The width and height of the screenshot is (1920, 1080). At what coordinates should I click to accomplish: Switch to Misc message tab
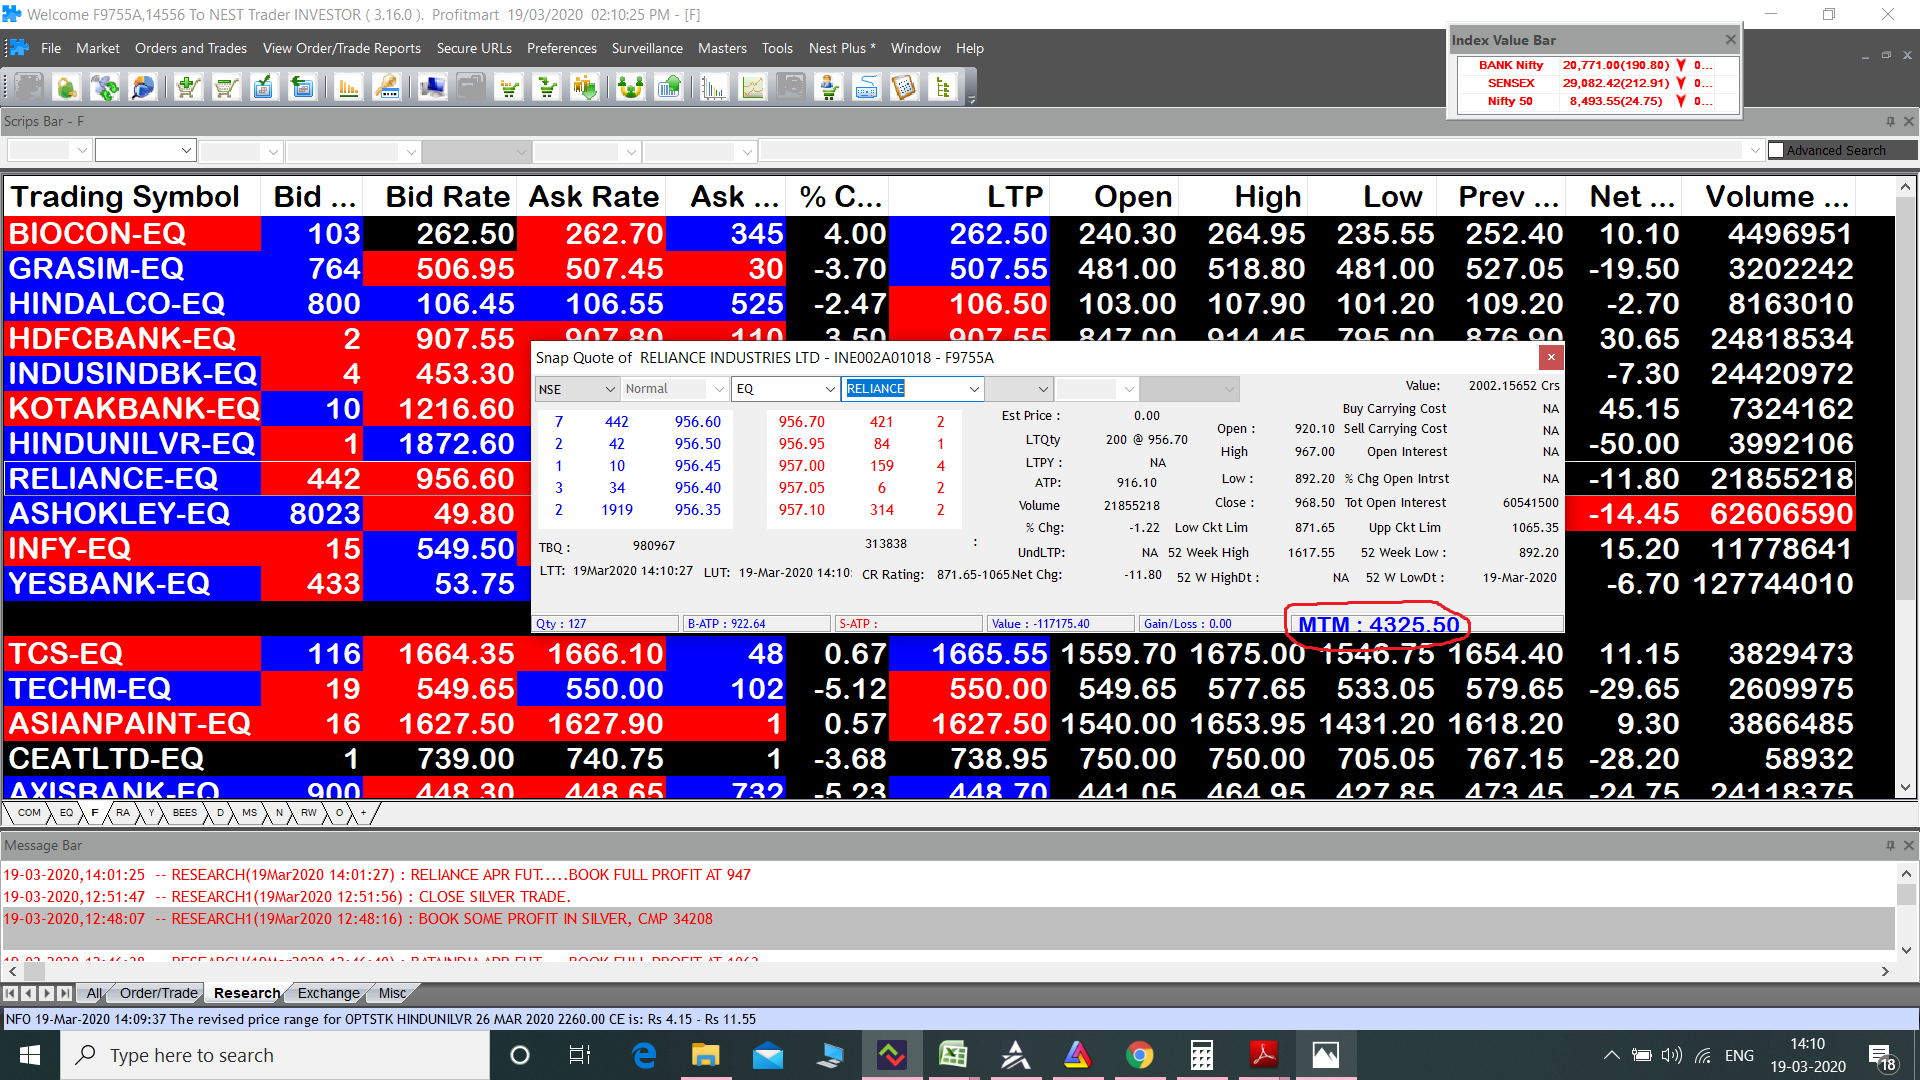(392, 993)
